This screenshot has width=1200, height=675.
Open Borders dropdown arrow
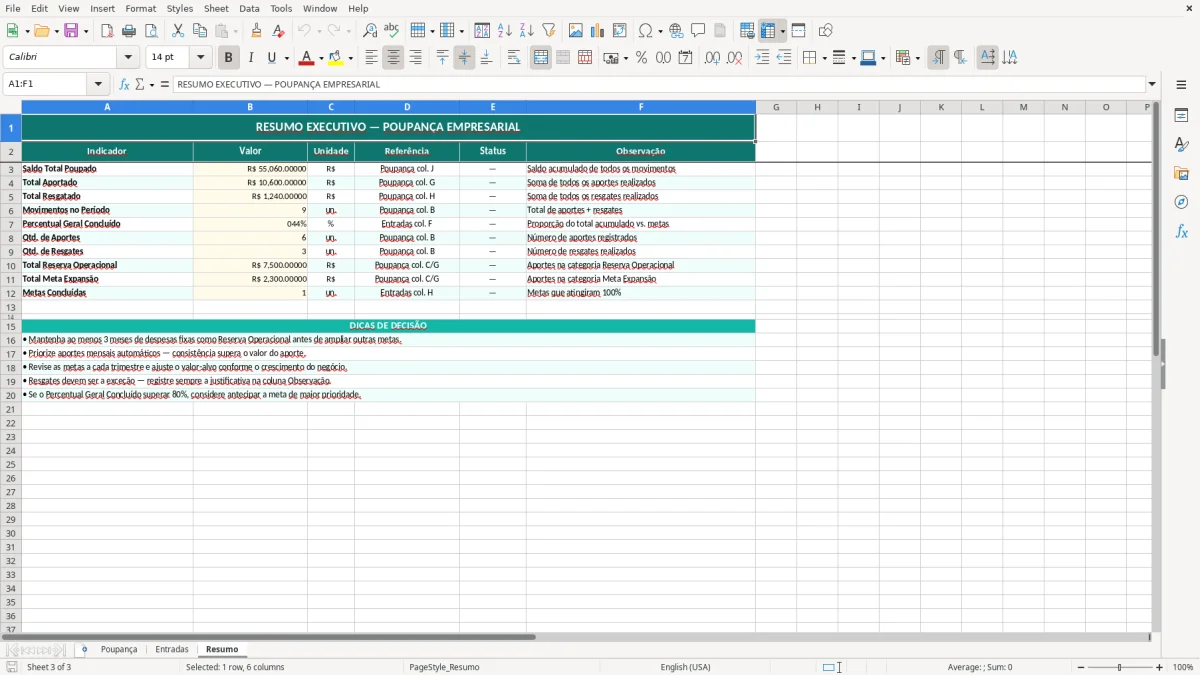823,59
